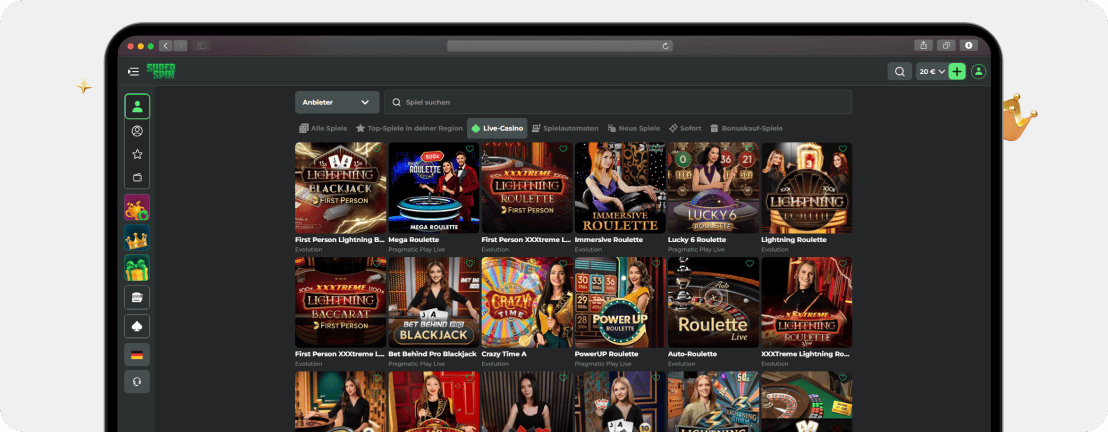The width and height of the screenshot is (1108, 432).
Task: Switch to the Sofort tab
Action: 685,128
